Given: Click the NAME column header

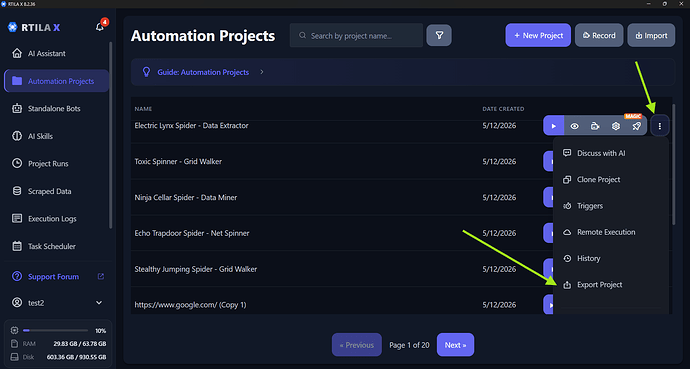Looking at the screenshot, I should click(143, 109).
